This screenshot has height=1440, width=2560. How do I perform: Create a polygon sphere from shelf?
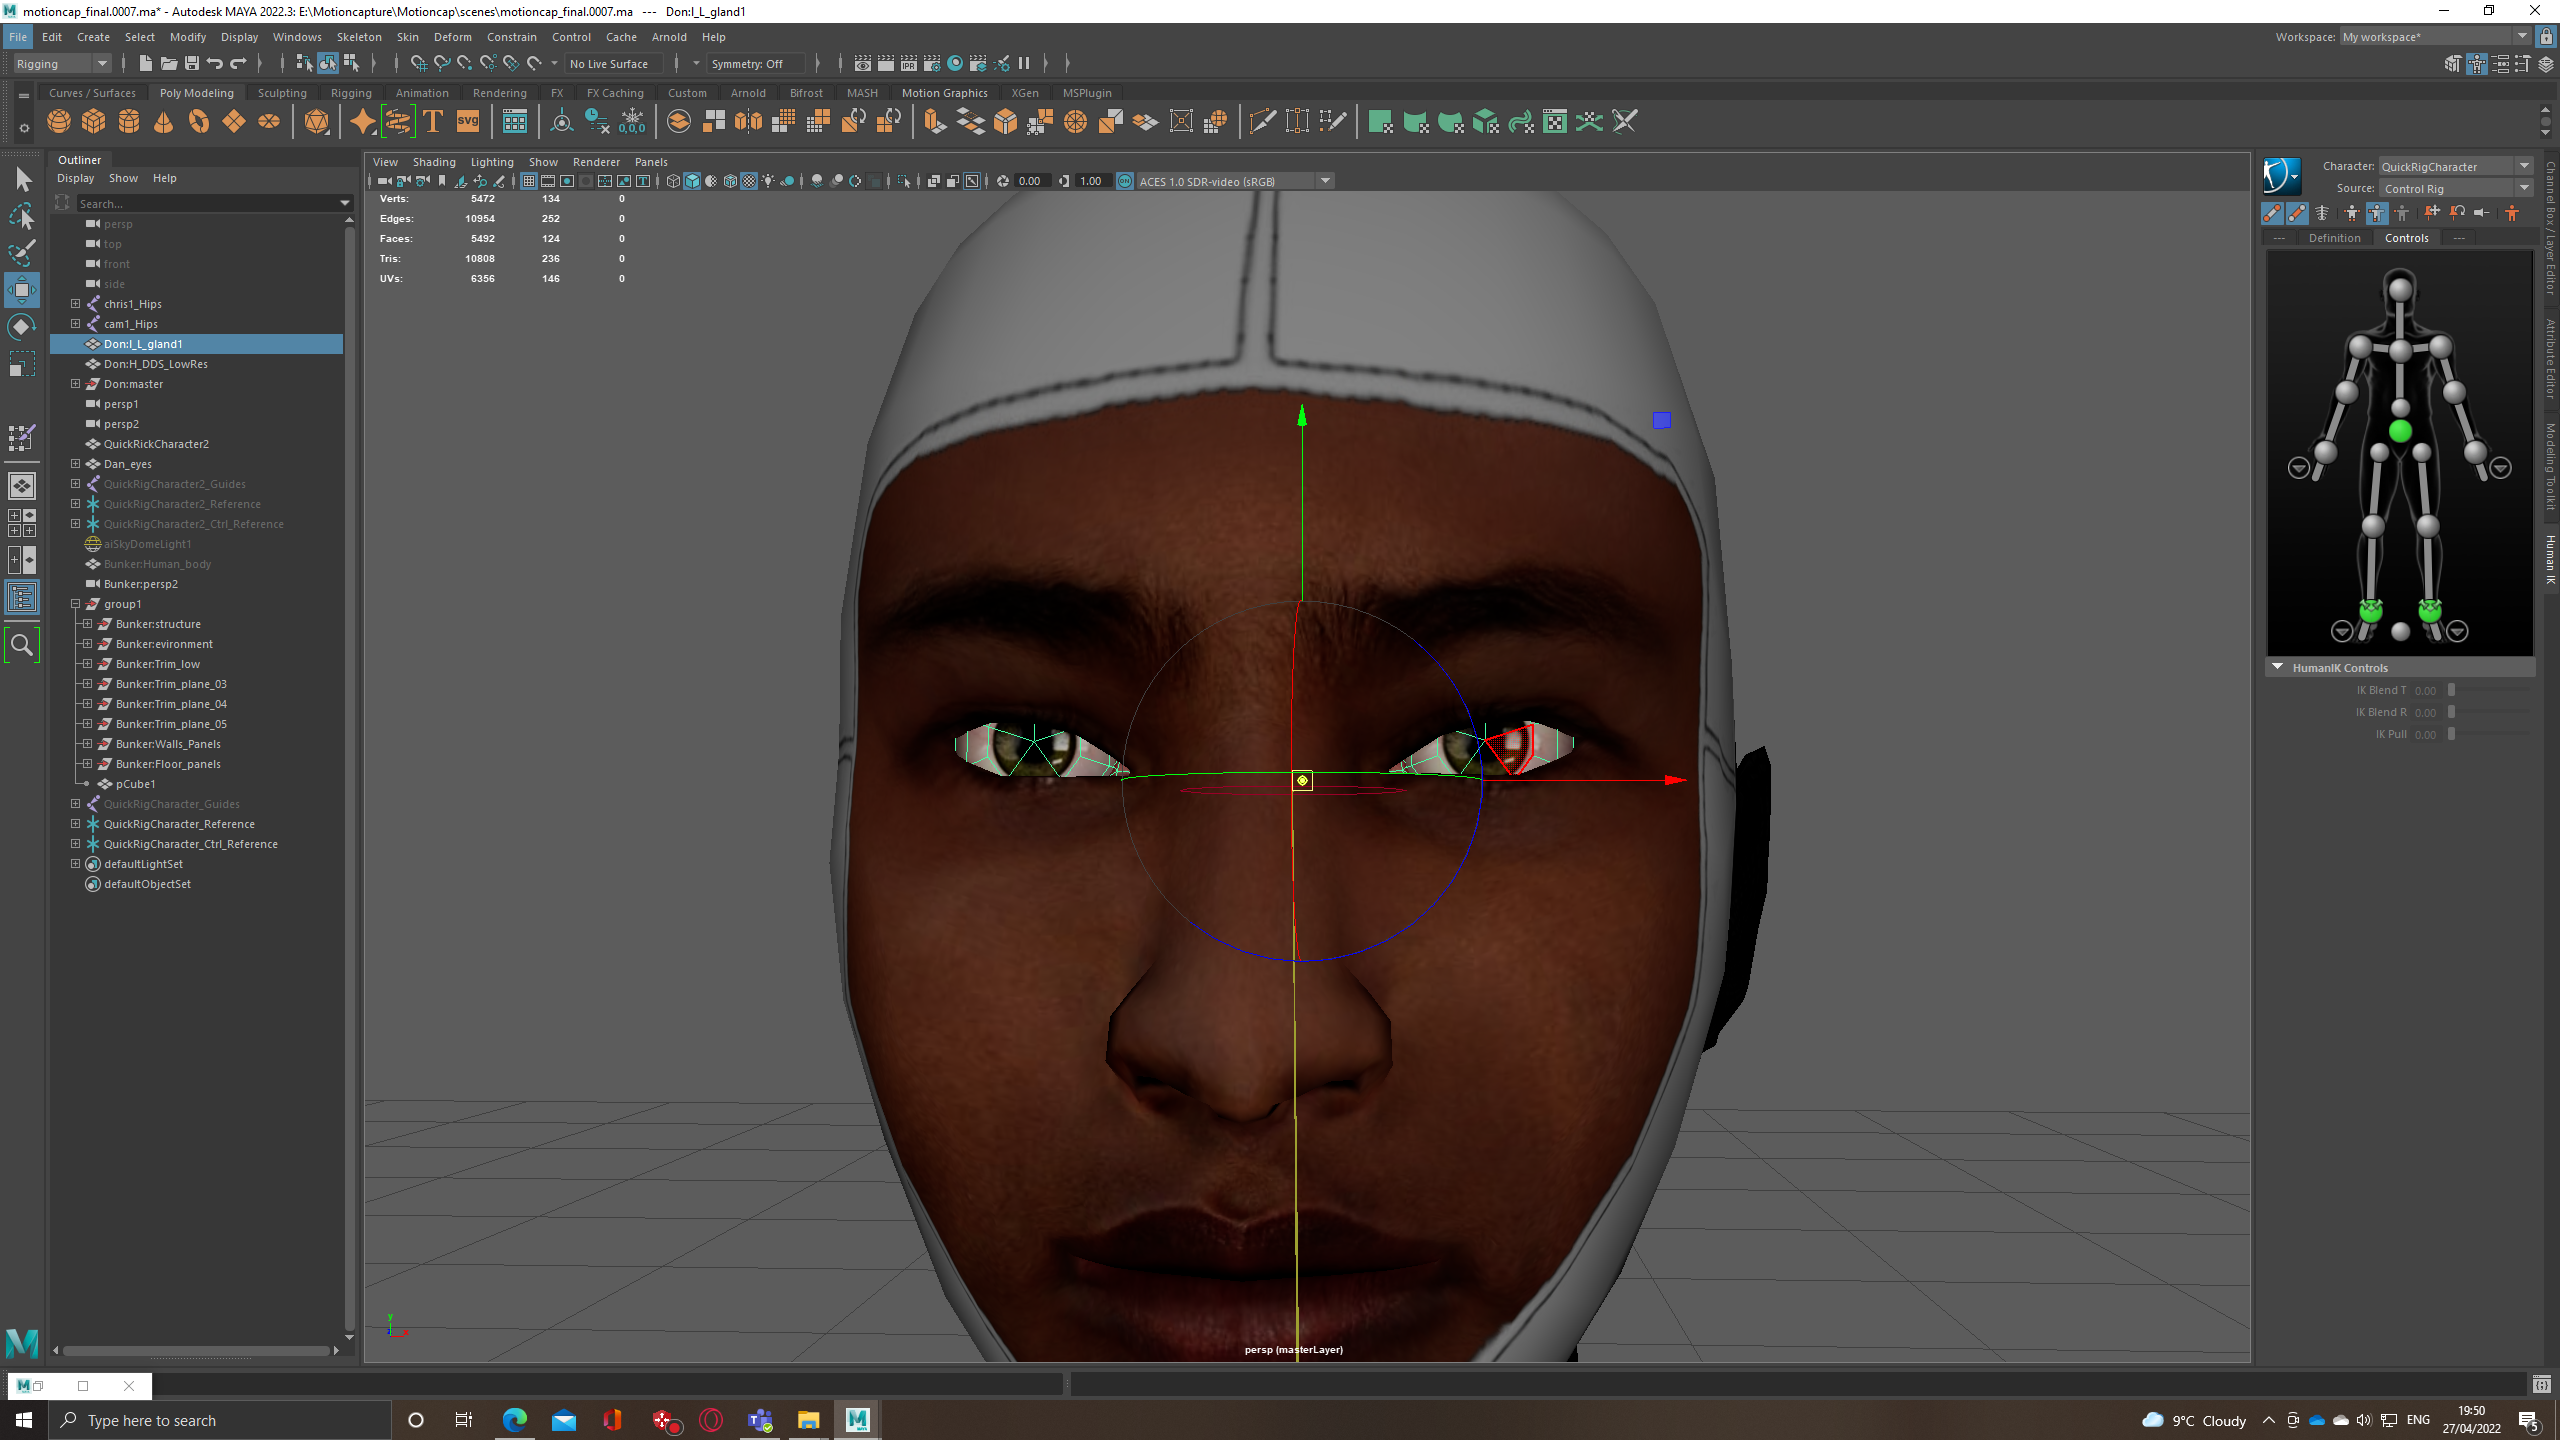coord(59,122)
